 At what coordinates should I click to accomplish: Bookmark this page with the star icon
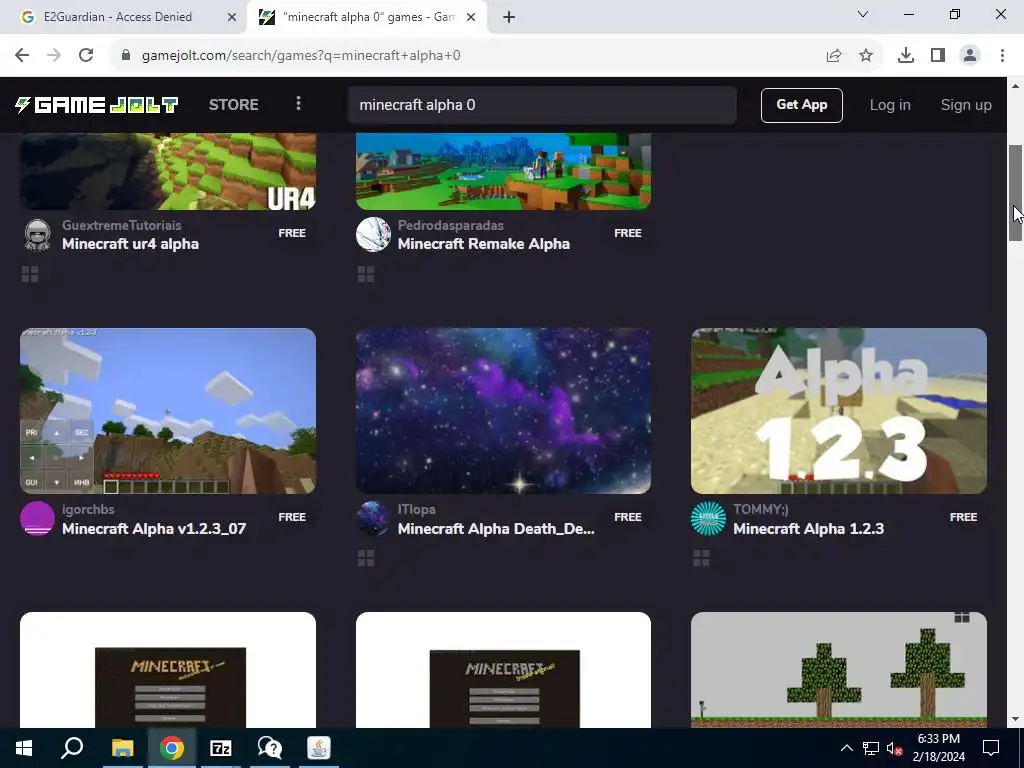pyautogui.click(x=866, y=56)
